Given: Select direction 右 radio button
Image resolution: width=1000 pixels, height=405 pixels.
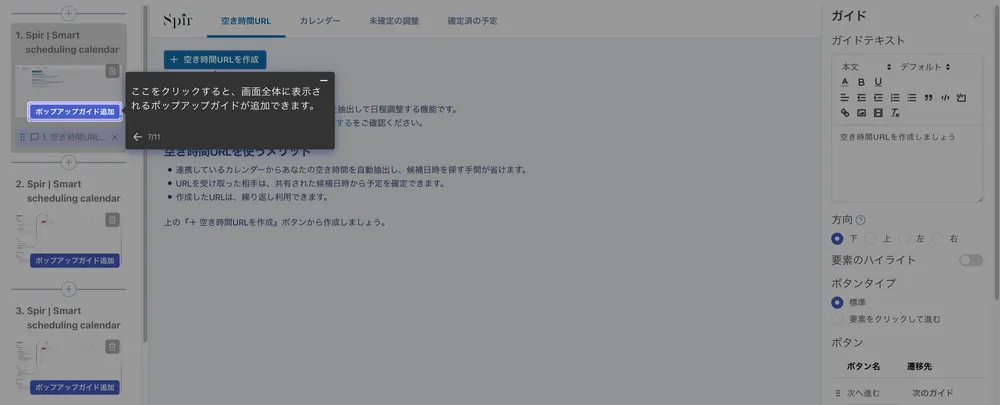Looking at the screenshot, I should coord(937,239).
